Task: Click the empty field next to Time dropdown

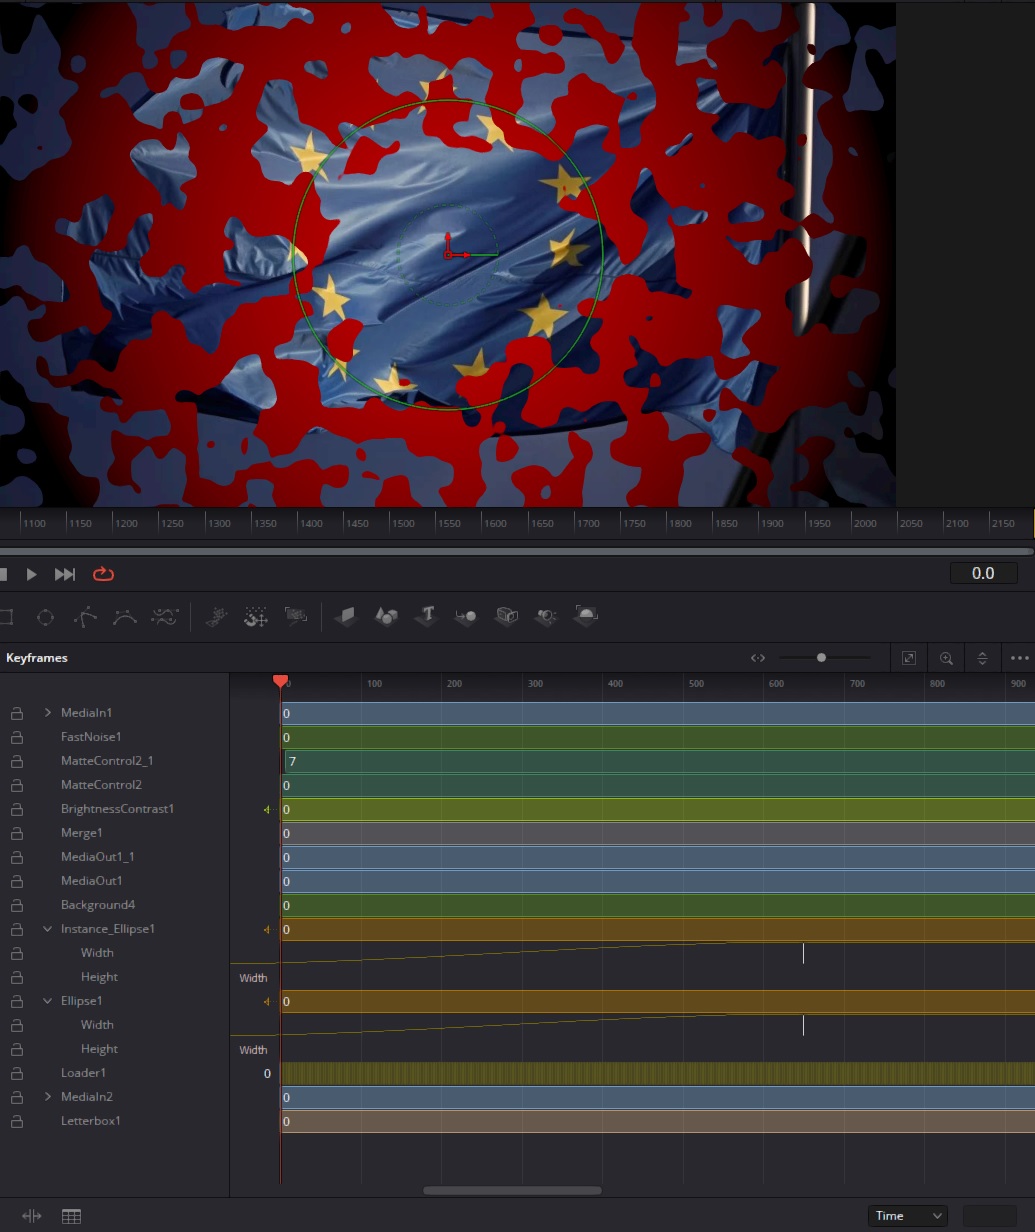Action: (989, 1216)
